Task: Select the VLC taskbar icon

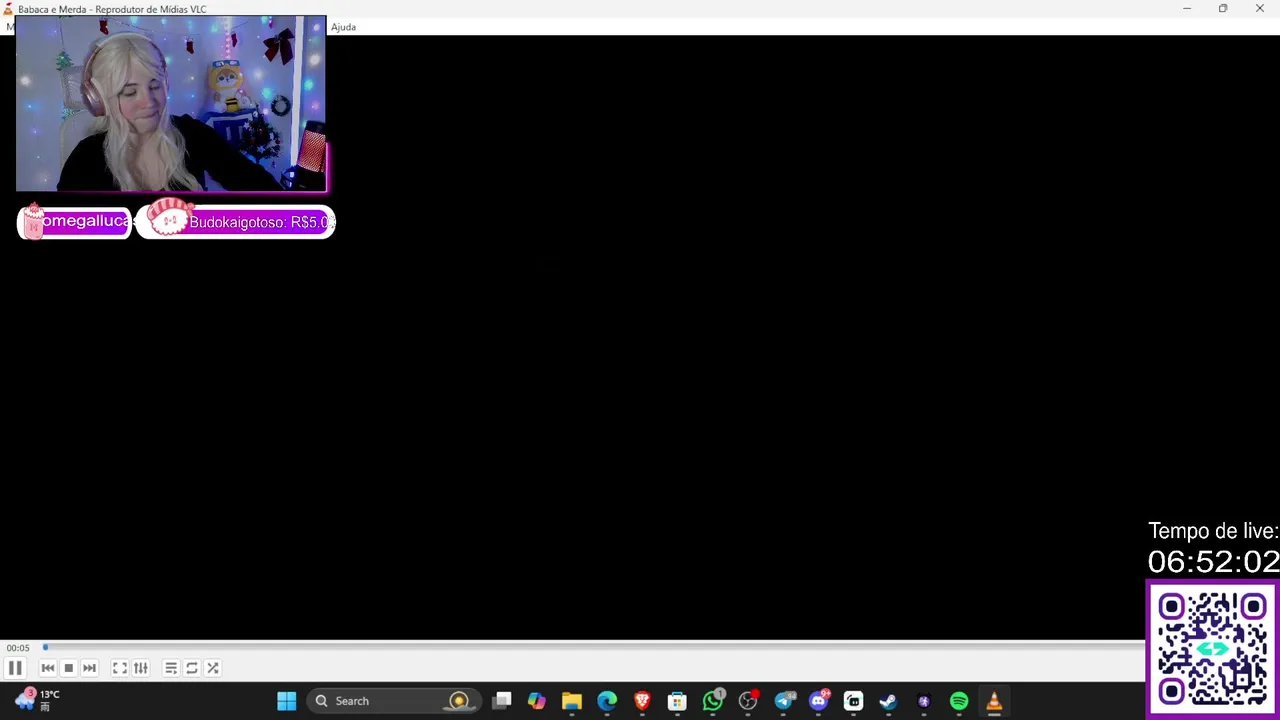Action: [994, 701]
